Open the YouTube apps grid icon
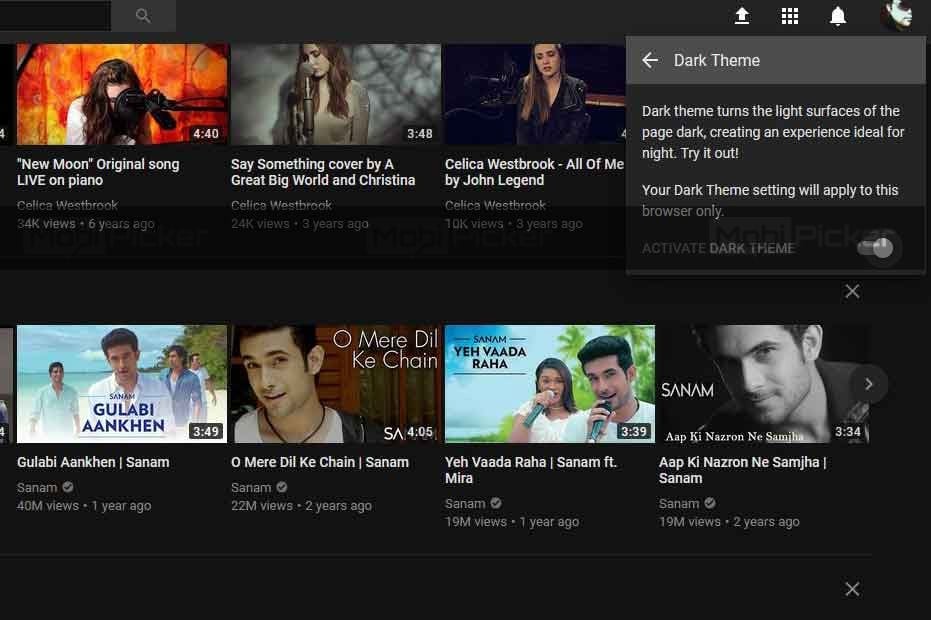The image size is (931, 620). pos(790,16)
